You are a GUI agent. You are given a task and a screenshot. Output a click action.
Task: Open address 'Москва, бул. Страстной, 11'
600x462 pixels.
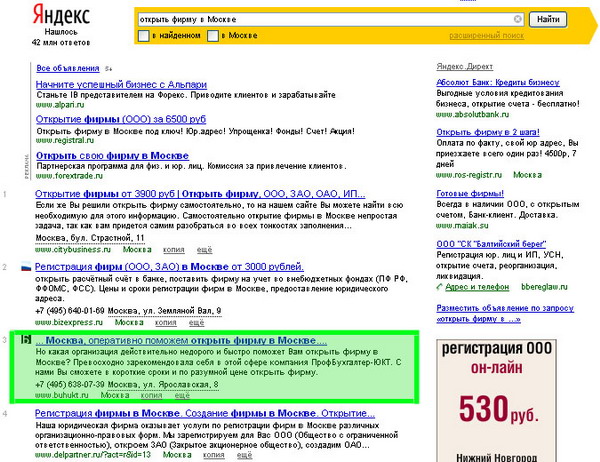pyautogui.click(x=90, y=238)
